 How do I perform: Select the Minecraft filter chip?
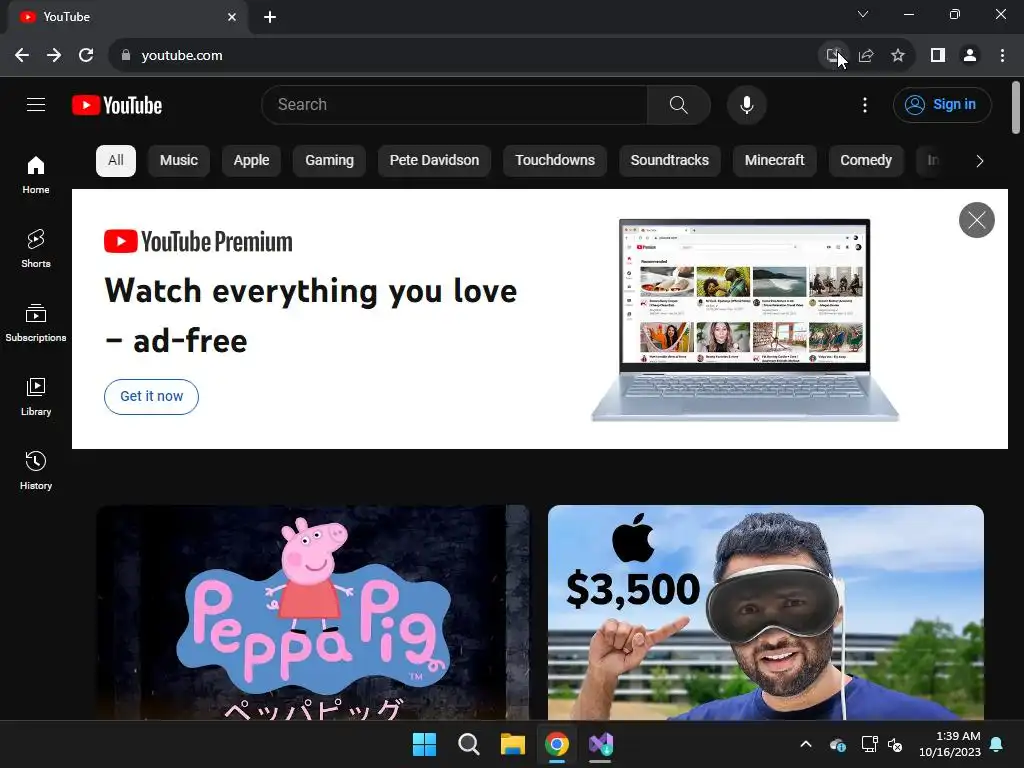[775, 161]
